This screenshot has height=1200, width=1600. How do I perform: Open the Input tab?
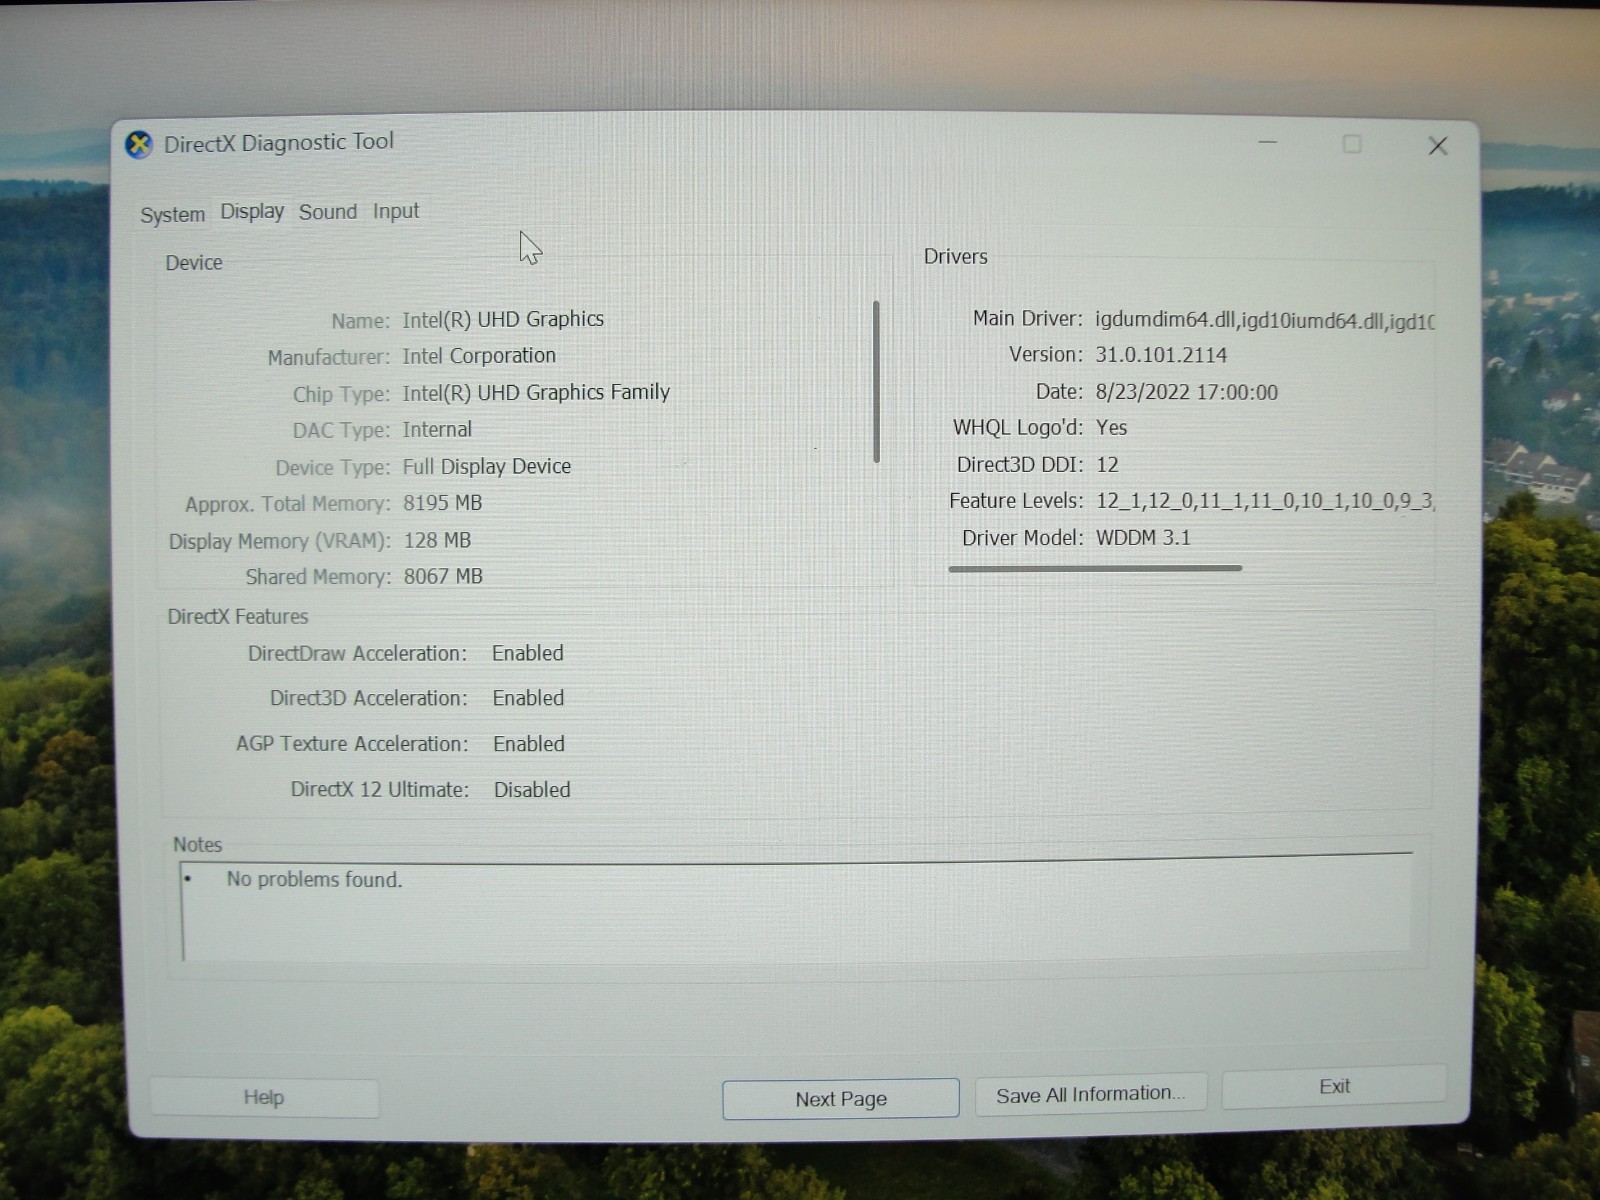click(396, 211)
